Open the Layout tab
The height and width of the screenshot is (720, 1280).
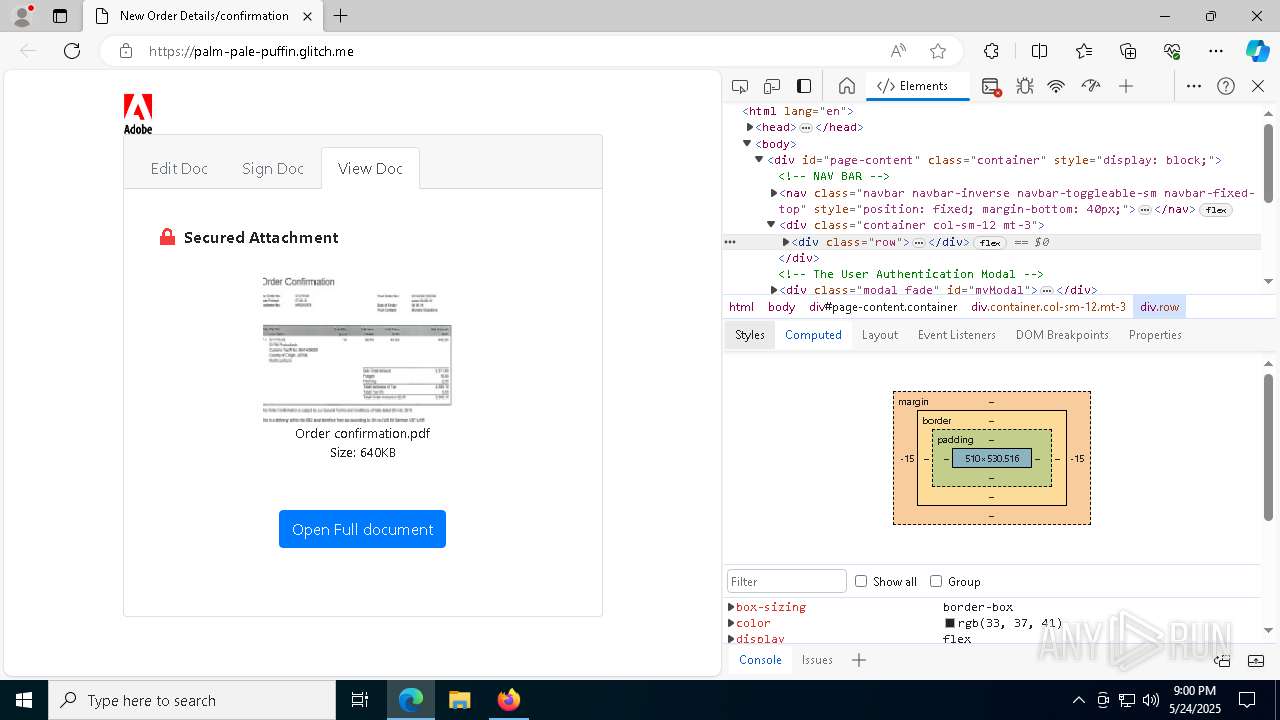[880, 335]
